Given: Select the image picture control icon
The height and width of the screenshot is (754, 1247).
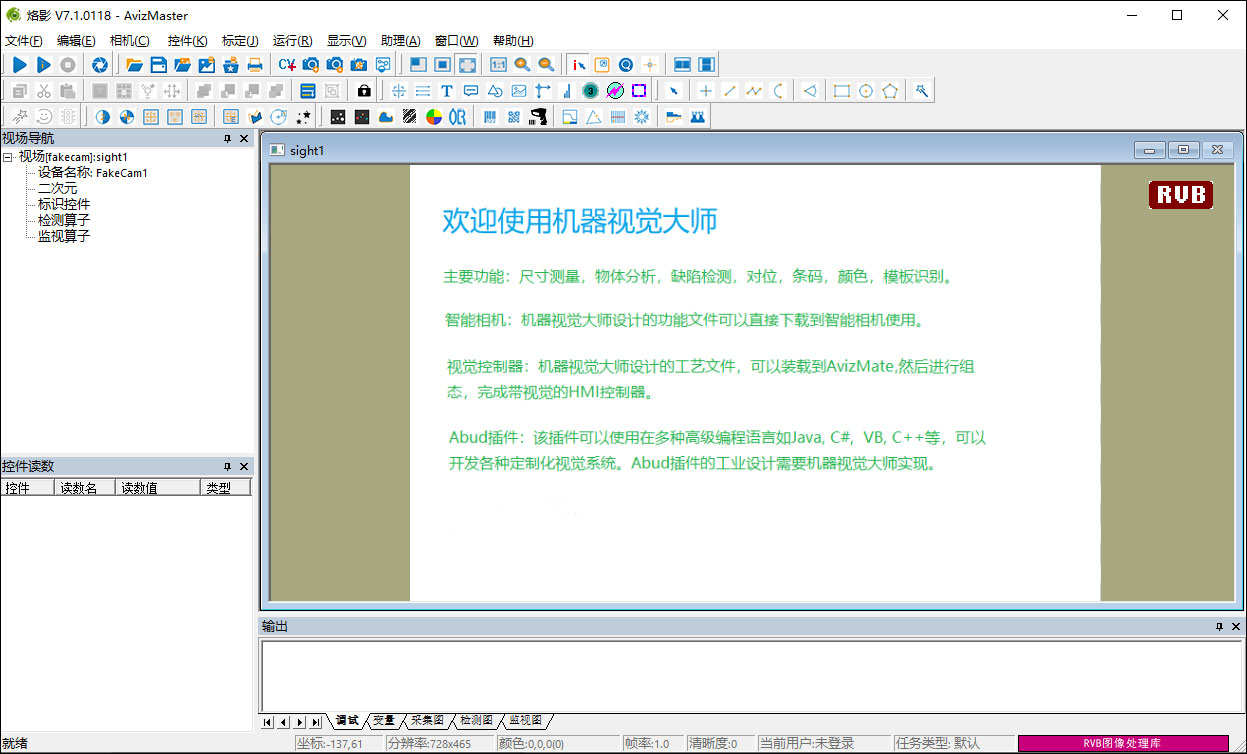Looking at the screenshot, I should pyautogui.click(x=519, y=91).
